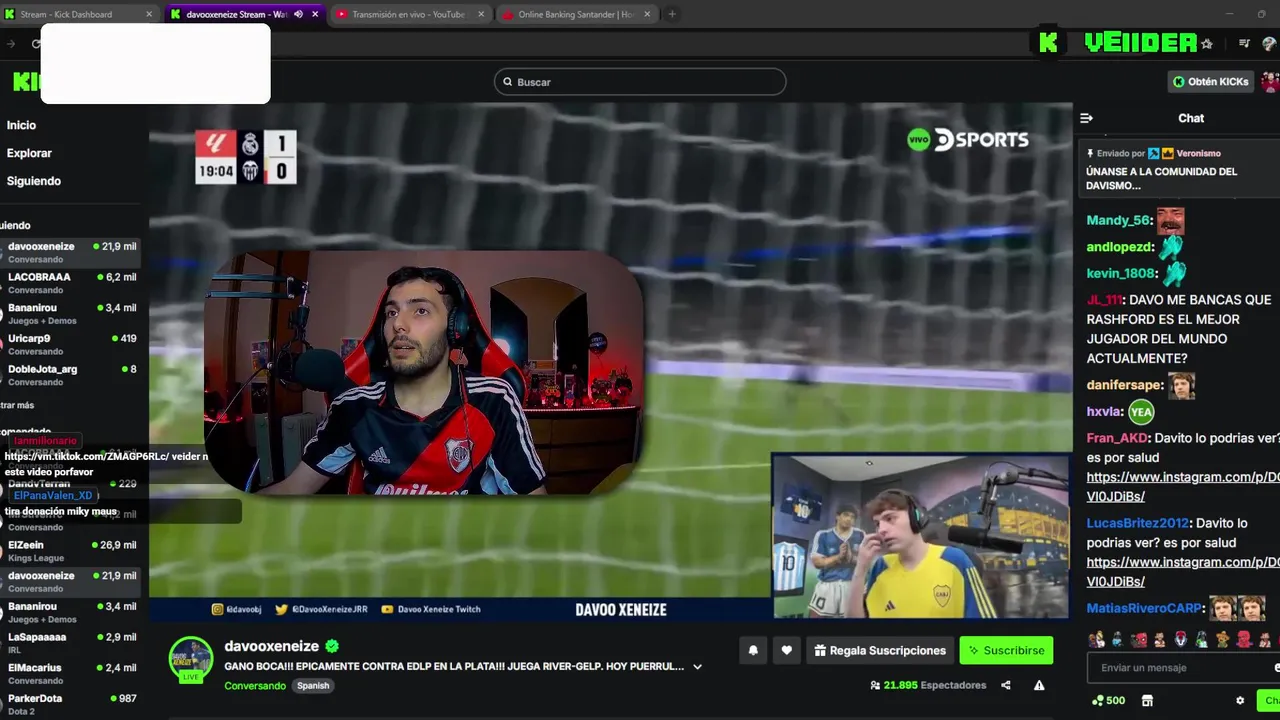Screen dimensions: 1280x720
Task: Open the chat shop store icon
Action: coord(1147,701)
